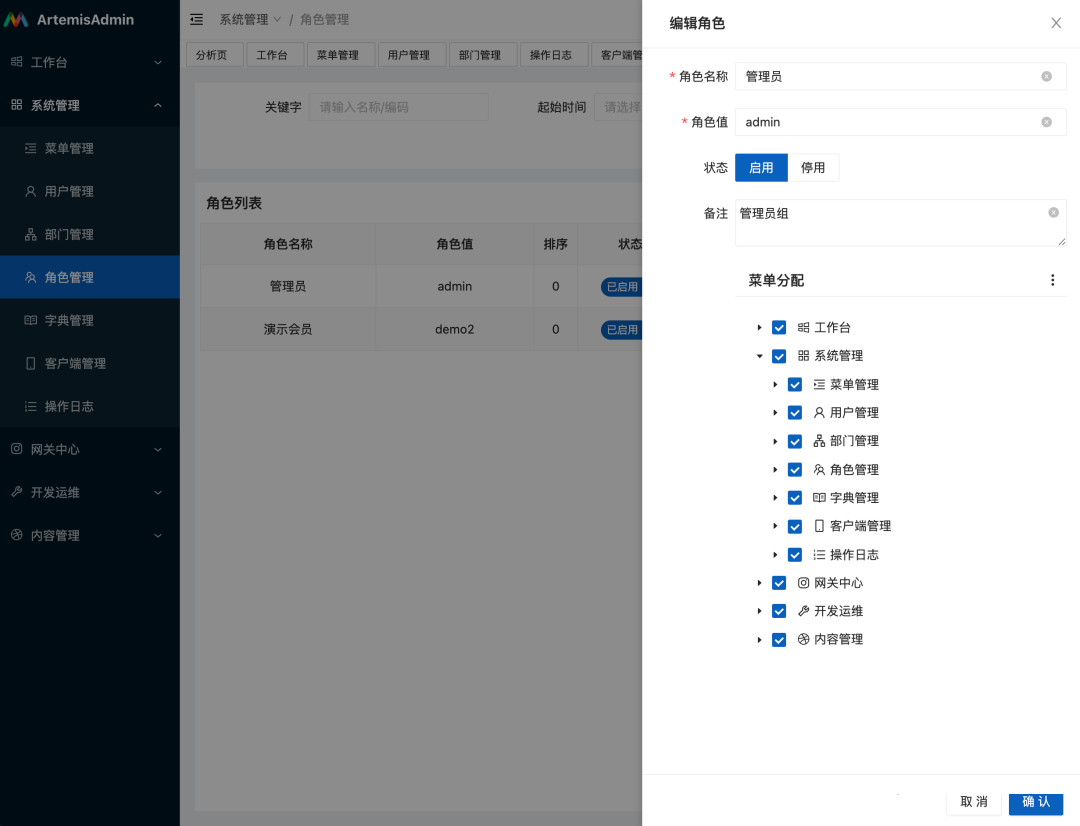Expand the 网关中心 tree node arrow

click(760, 583)
